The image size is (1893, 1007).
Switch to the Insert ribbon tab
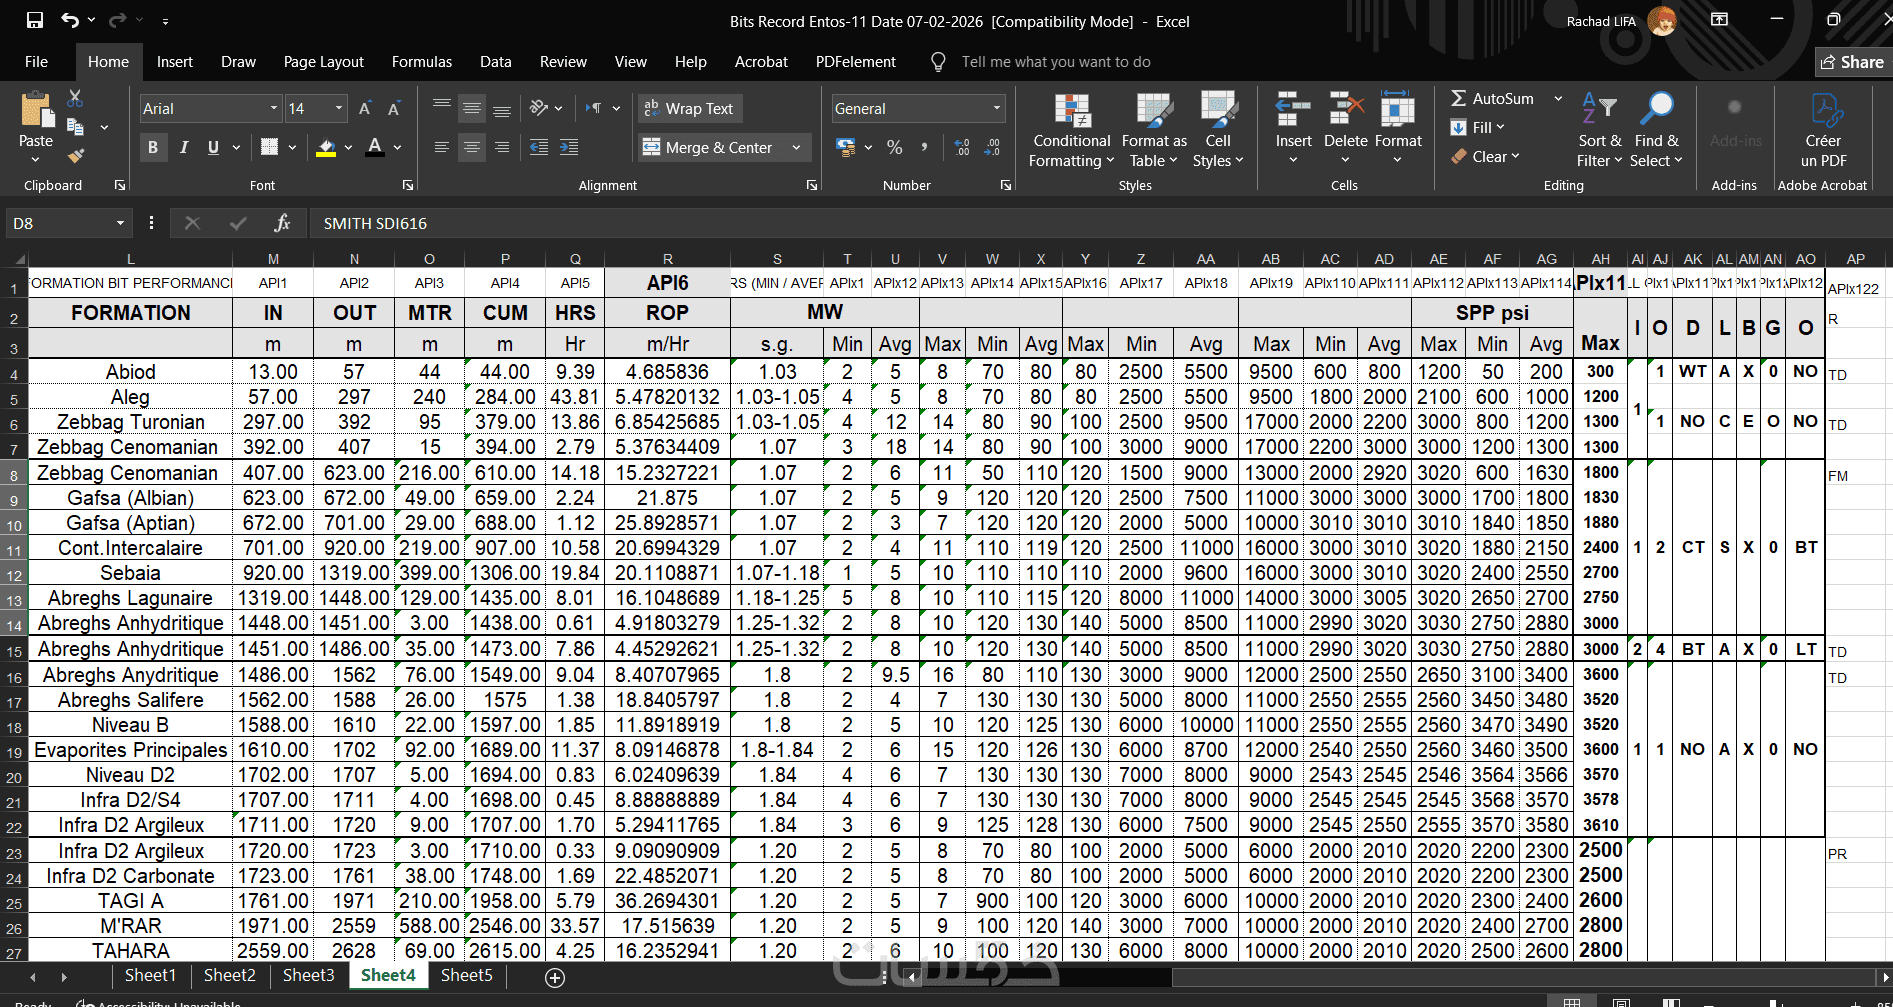pos(175,61)
